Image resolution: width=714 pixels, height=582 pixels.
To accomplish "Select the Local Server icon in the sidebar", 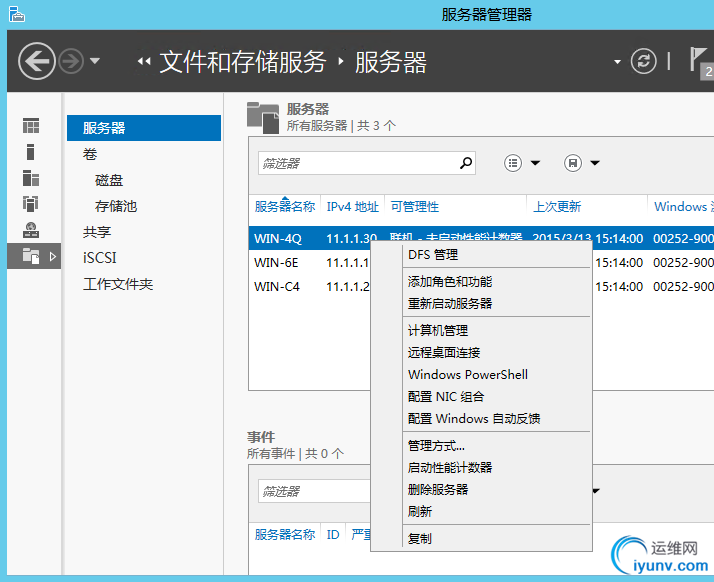I will (31, 152).
